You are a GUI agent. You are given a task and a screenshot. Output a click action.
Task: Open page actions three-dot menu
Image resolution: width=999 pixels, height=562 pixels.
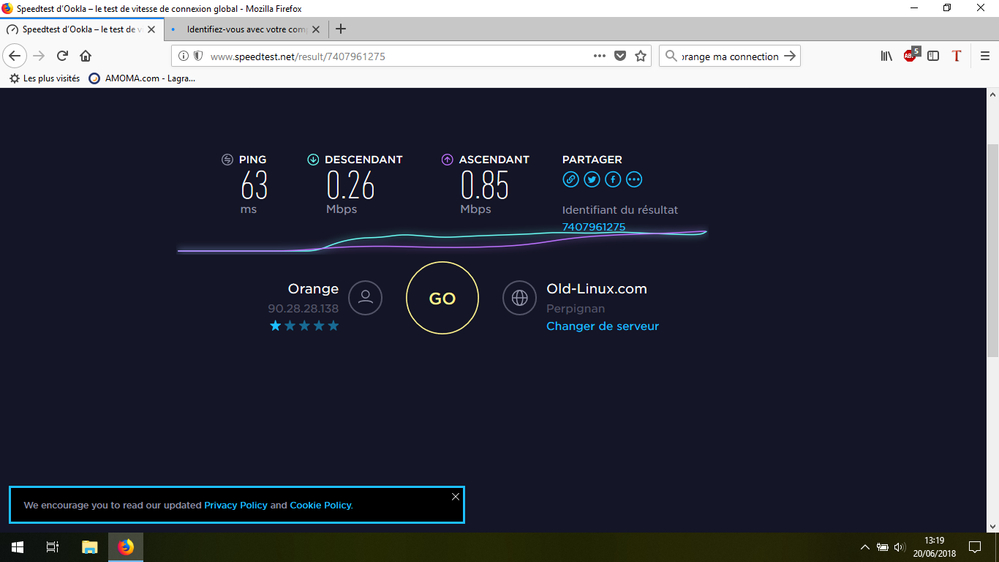pyautogui.click(x=599, y=56)
